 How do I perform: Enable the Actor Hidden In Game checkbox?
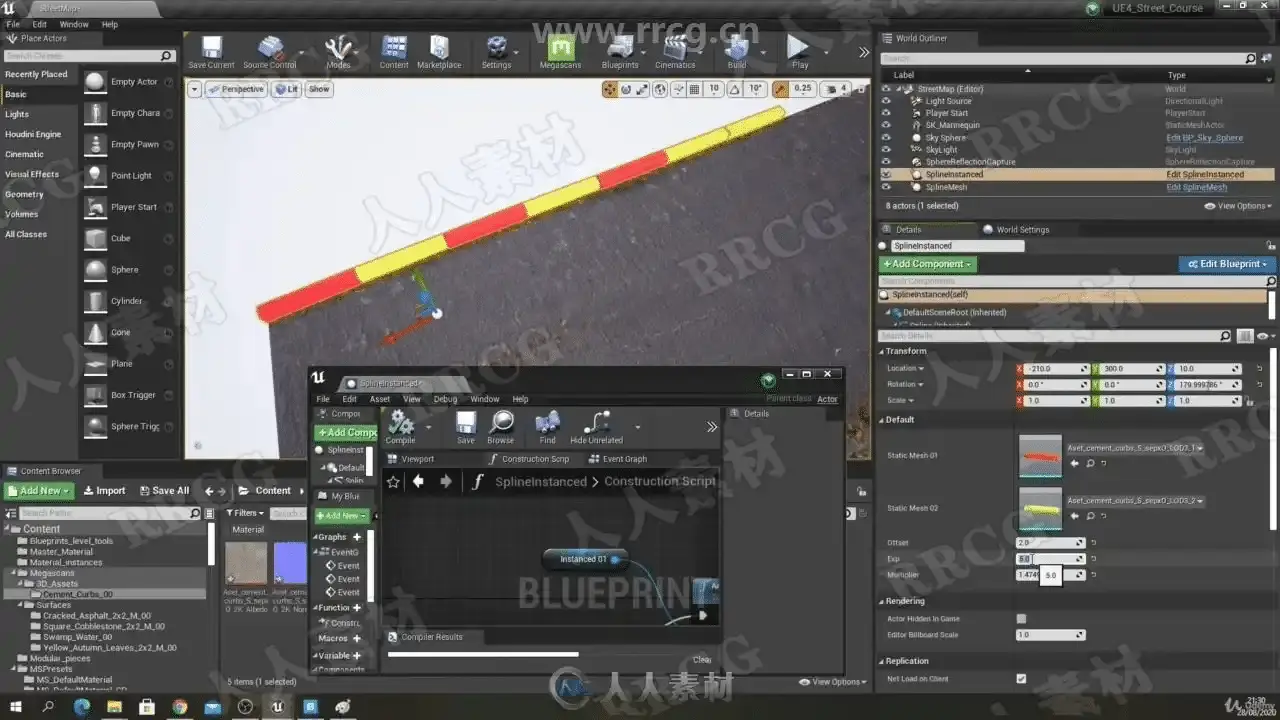[1021, 619]
